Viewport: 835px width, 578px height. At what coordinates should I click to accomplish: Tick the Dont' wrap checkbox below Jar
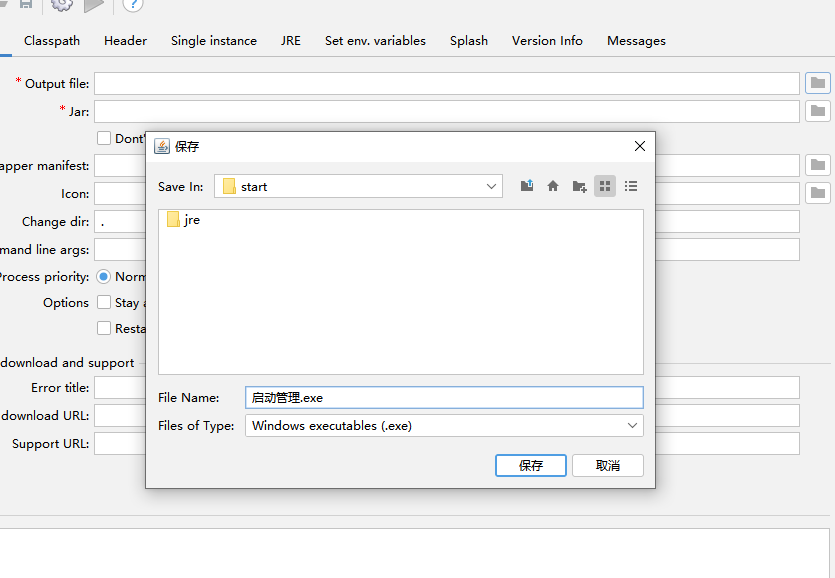click(x=104, y=139)
